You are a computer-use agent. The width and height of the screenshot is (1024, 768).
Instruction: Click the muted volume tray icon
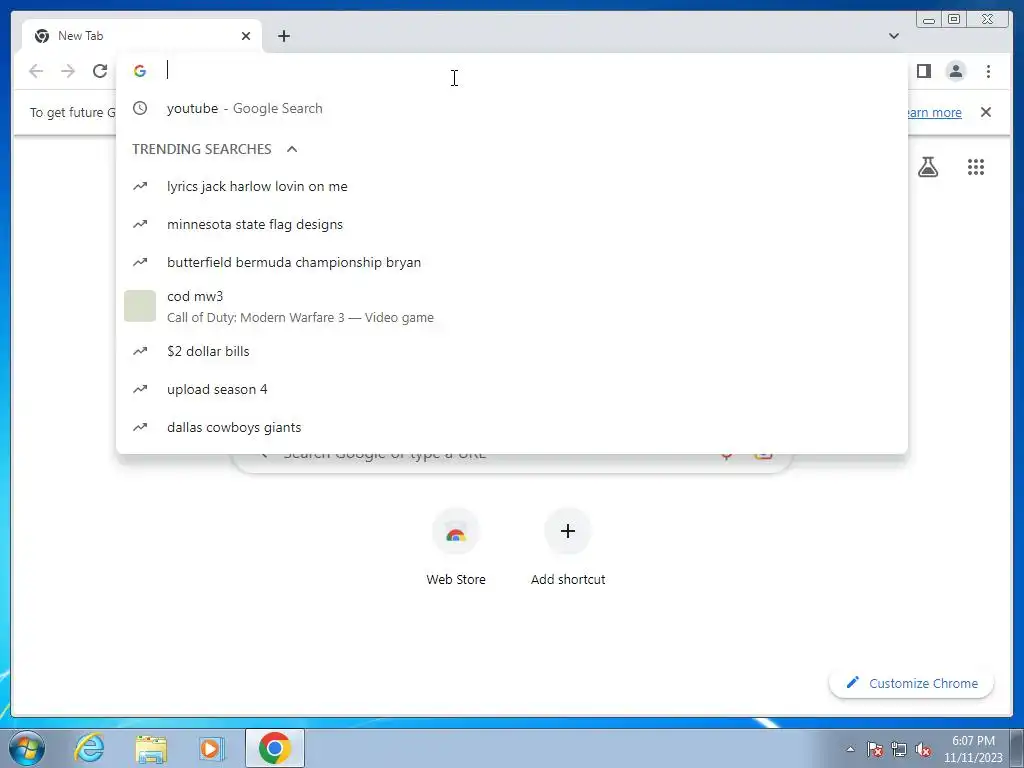923,749
